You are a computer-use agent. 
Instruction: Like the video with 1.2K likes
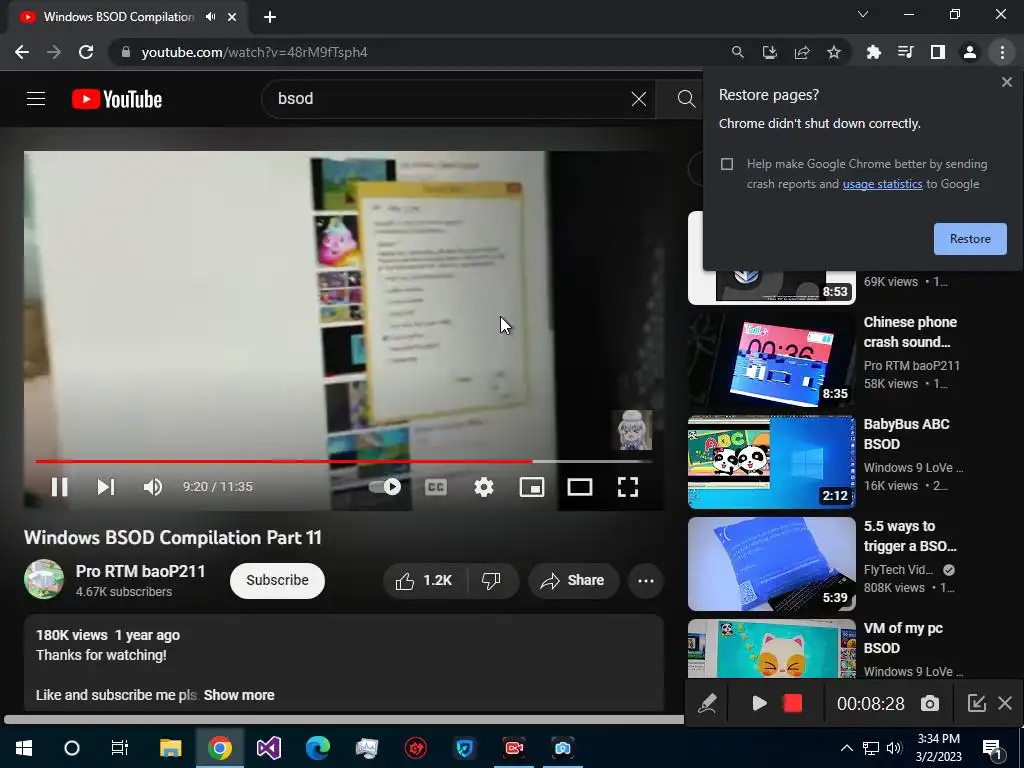424,581
